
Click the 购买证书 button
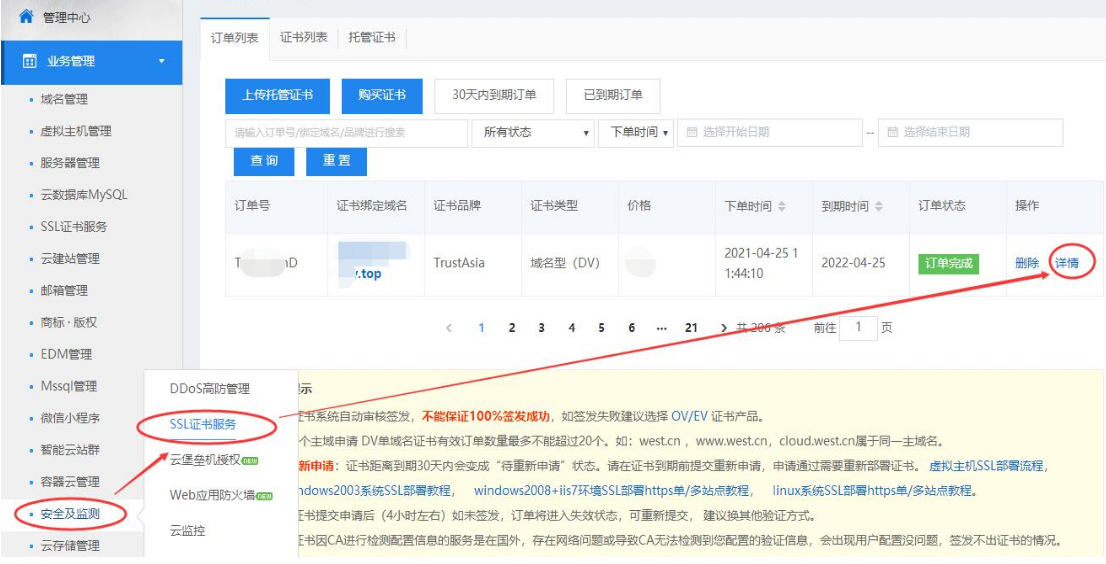click(382, 95)
